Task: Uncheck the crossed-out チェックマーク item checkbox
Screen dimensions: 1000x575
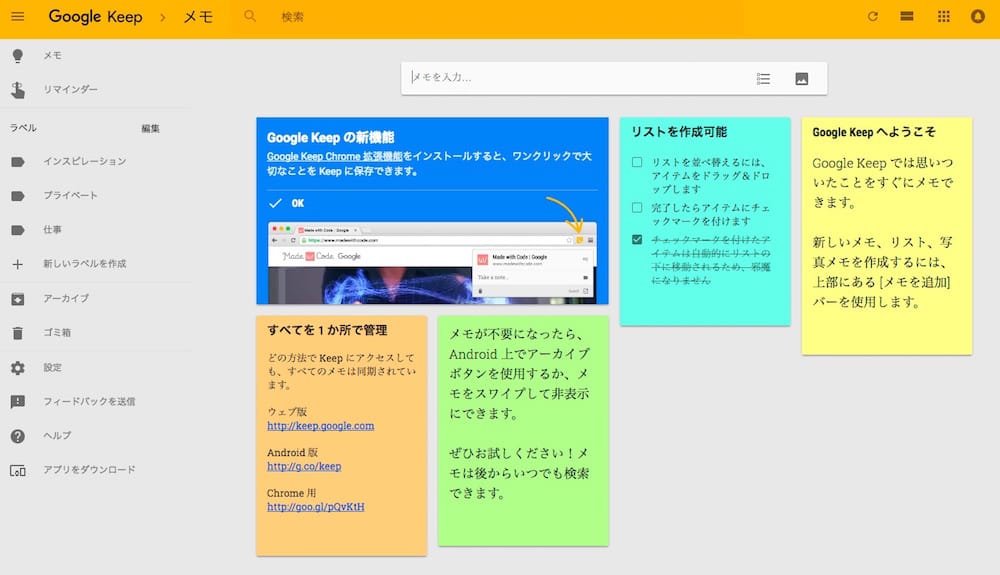Action: 637,240
